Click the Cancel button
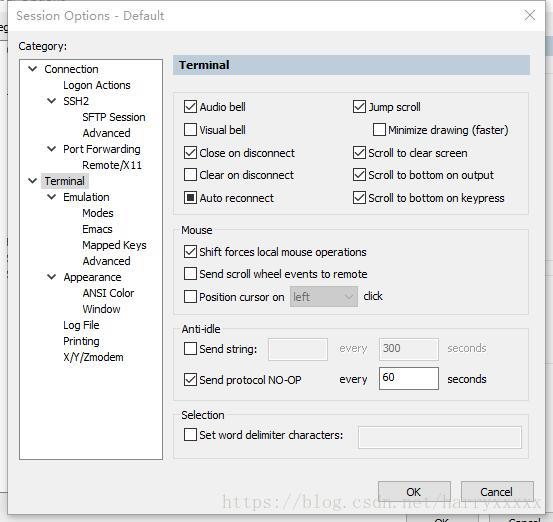The width and height of the screenshot is (553, 522). pyautogui.click(x=497, y=492)
